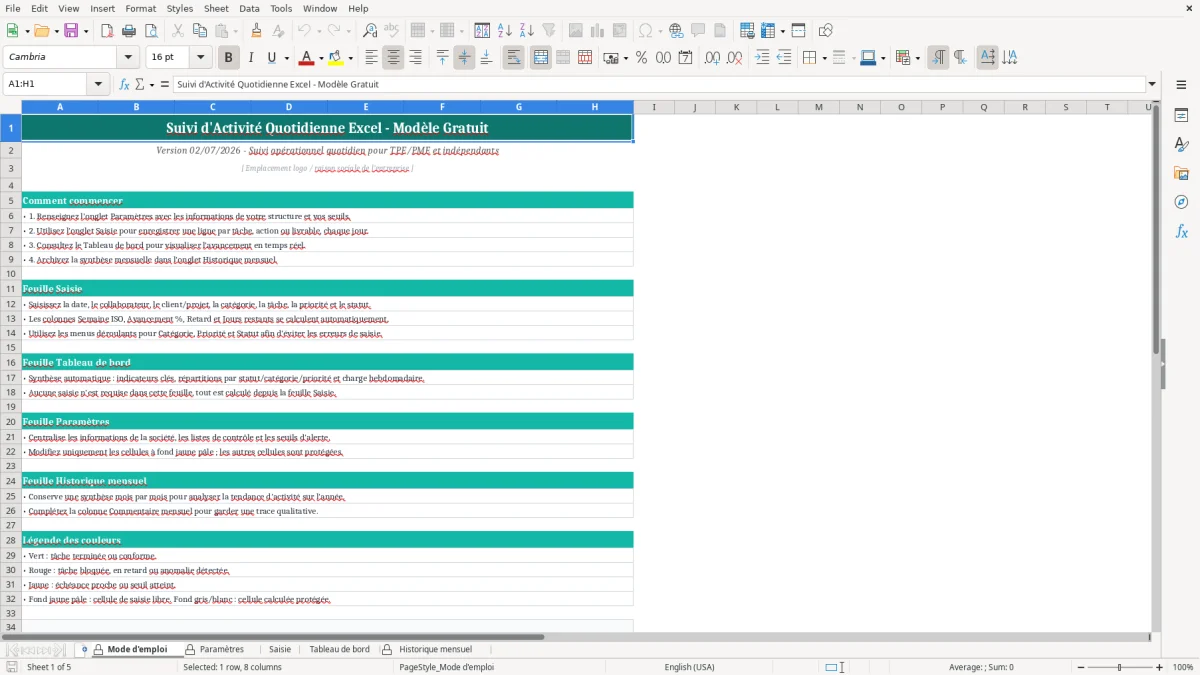
Task: Decrease indent icon
Action: pyautogui.click(x=784, y=58)
